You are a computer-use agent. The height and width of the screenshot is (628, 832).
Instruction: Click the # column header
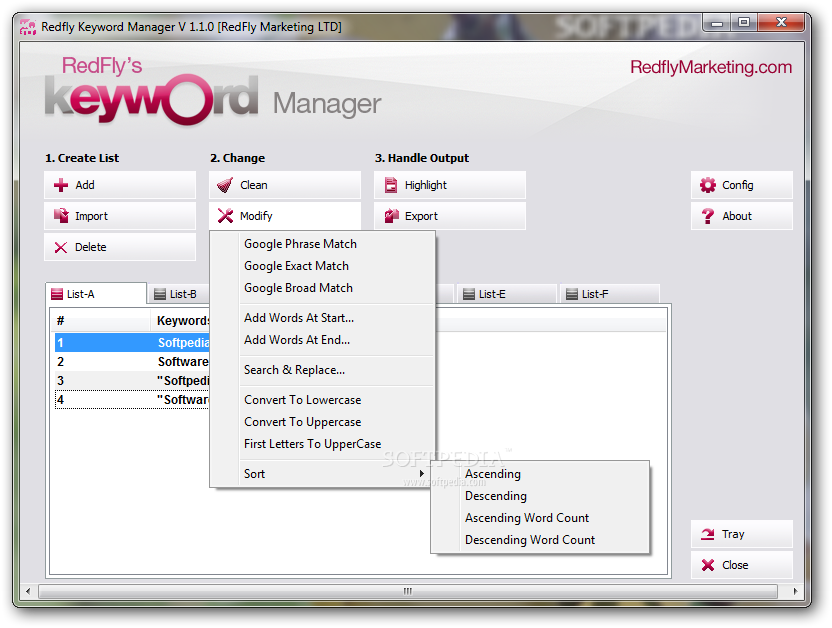(101, 321)
